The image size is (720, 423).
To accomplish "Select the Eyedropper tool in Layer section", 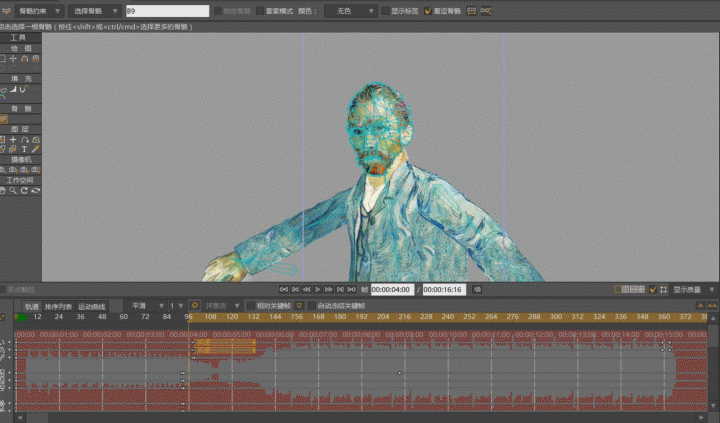I will tap(35, 149).
